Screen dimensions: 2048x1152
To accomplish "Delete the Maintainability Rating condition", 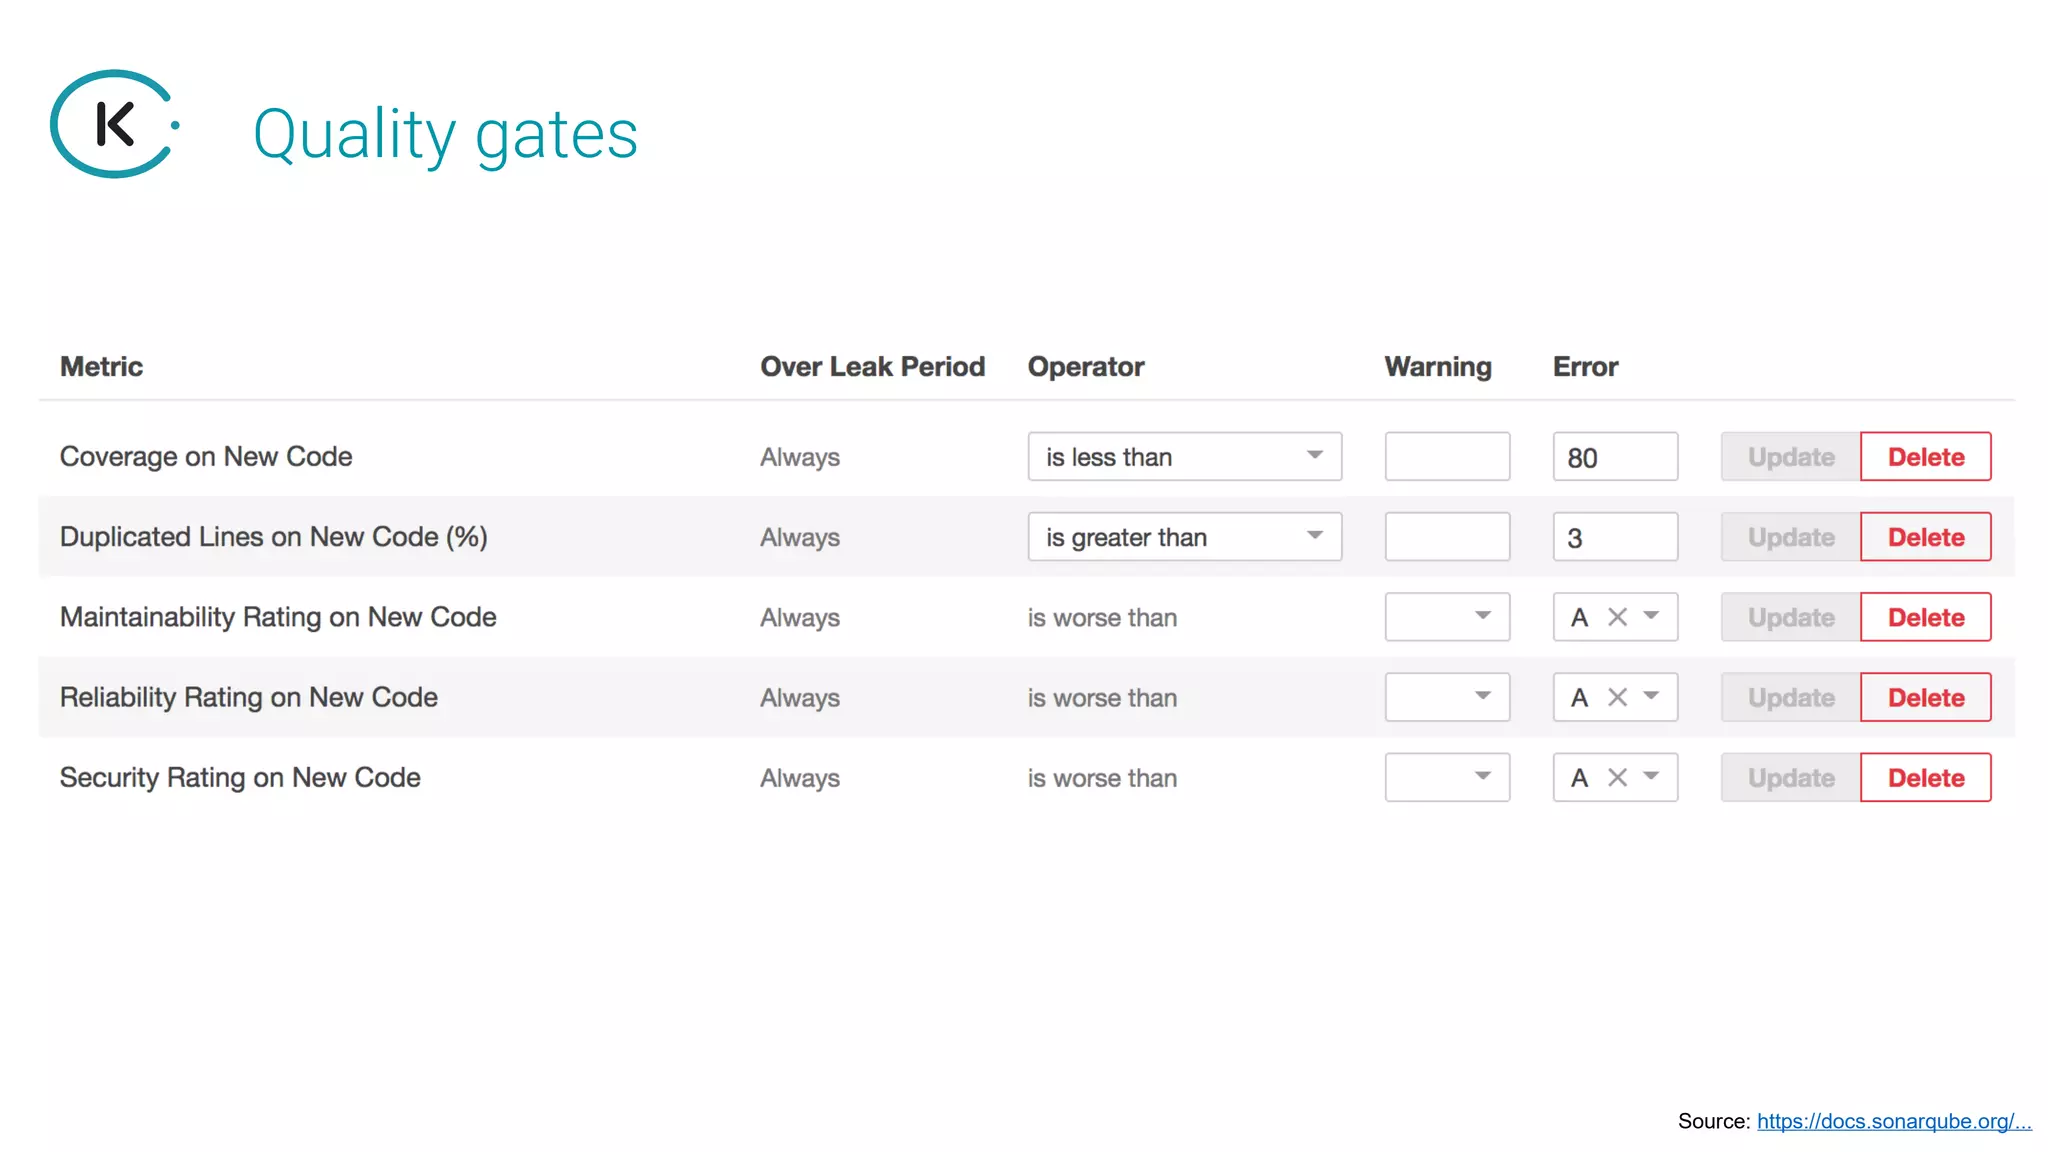I will [1926, 617].
